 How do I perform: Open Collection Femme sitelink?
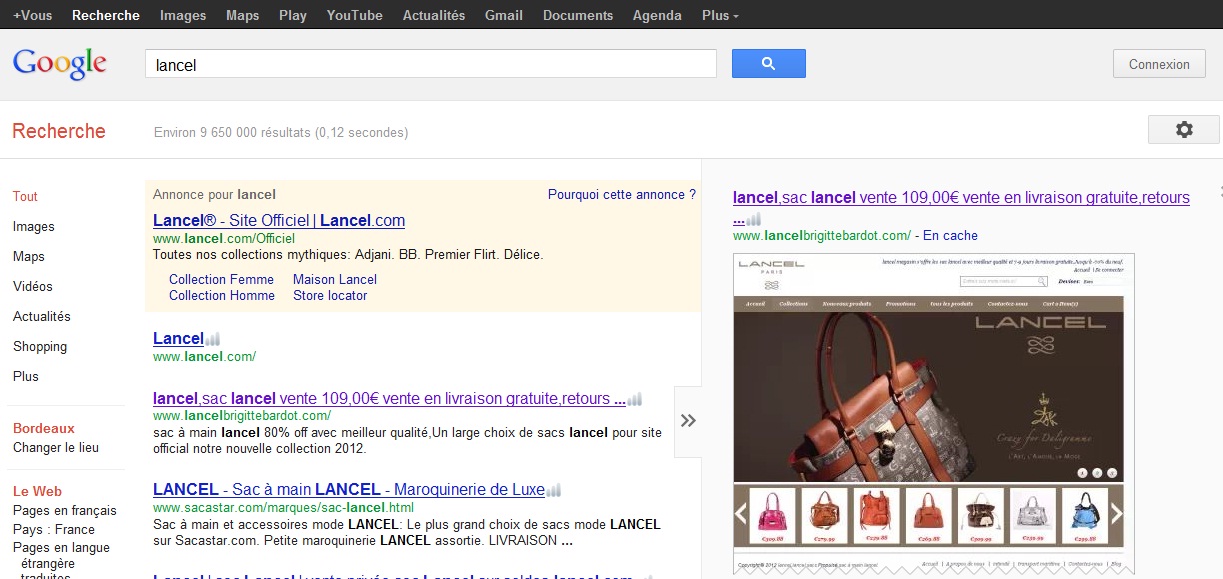click(x=221, y=279)
